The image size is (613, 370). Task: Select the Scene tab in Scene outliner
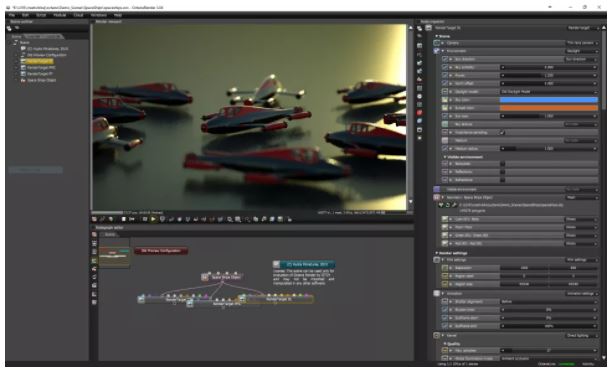coord(16,36)
